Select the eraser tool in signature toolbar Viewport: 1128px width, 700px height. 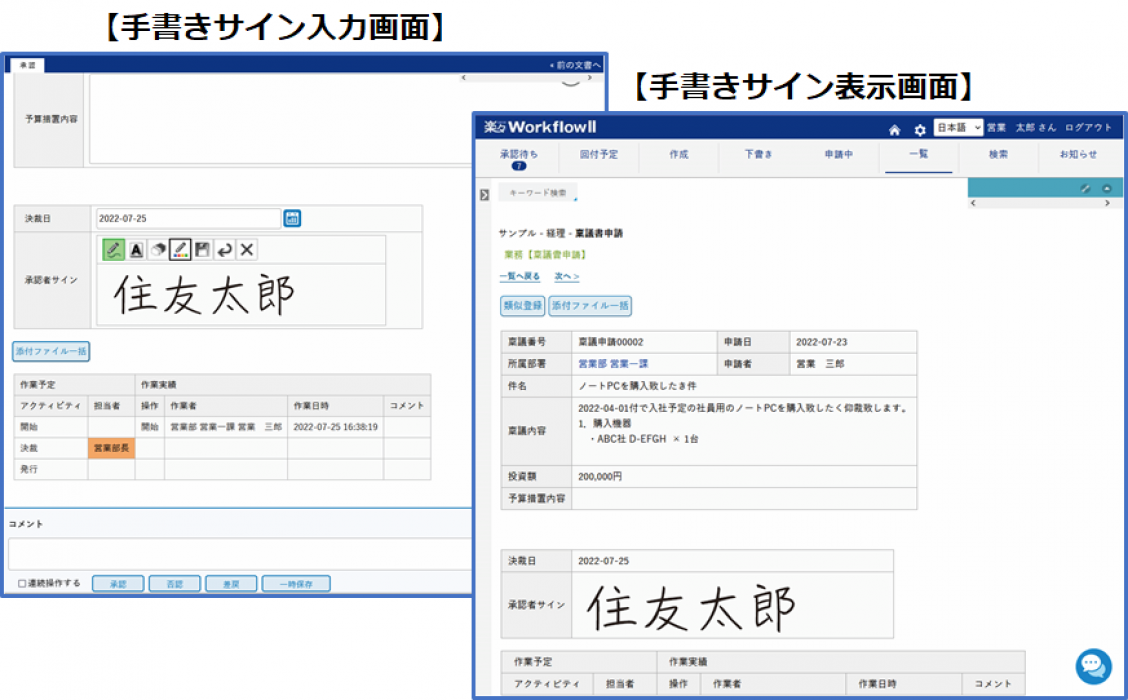pyautogui.click(x=158, y=250)
